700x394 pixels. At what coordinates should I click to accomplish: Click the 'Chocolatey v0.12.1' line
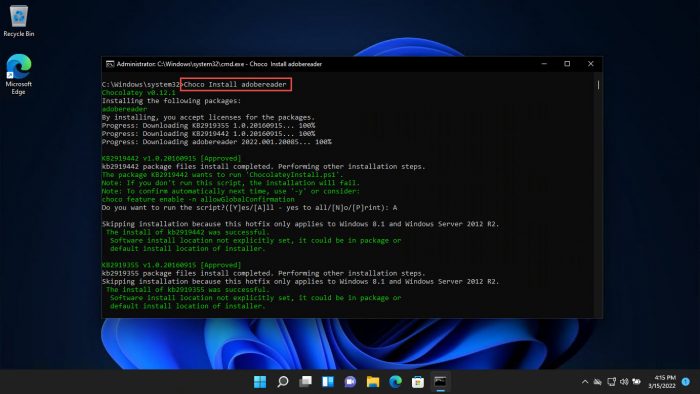click(138, 93)
